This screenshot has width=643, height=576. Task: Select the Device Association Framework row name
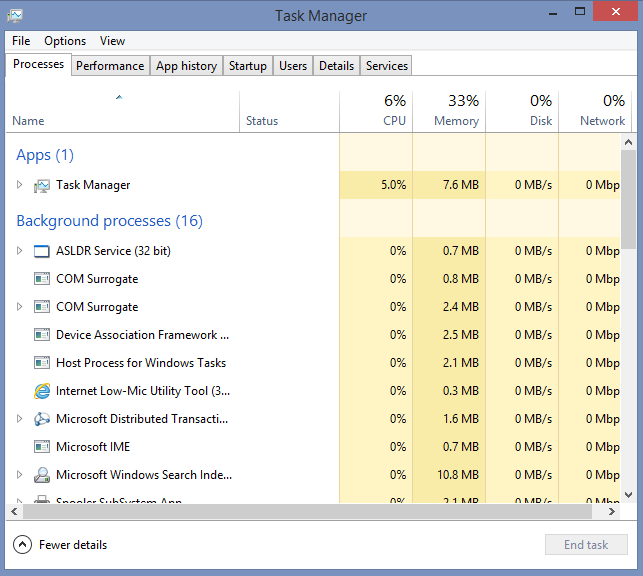click(142, 335)
